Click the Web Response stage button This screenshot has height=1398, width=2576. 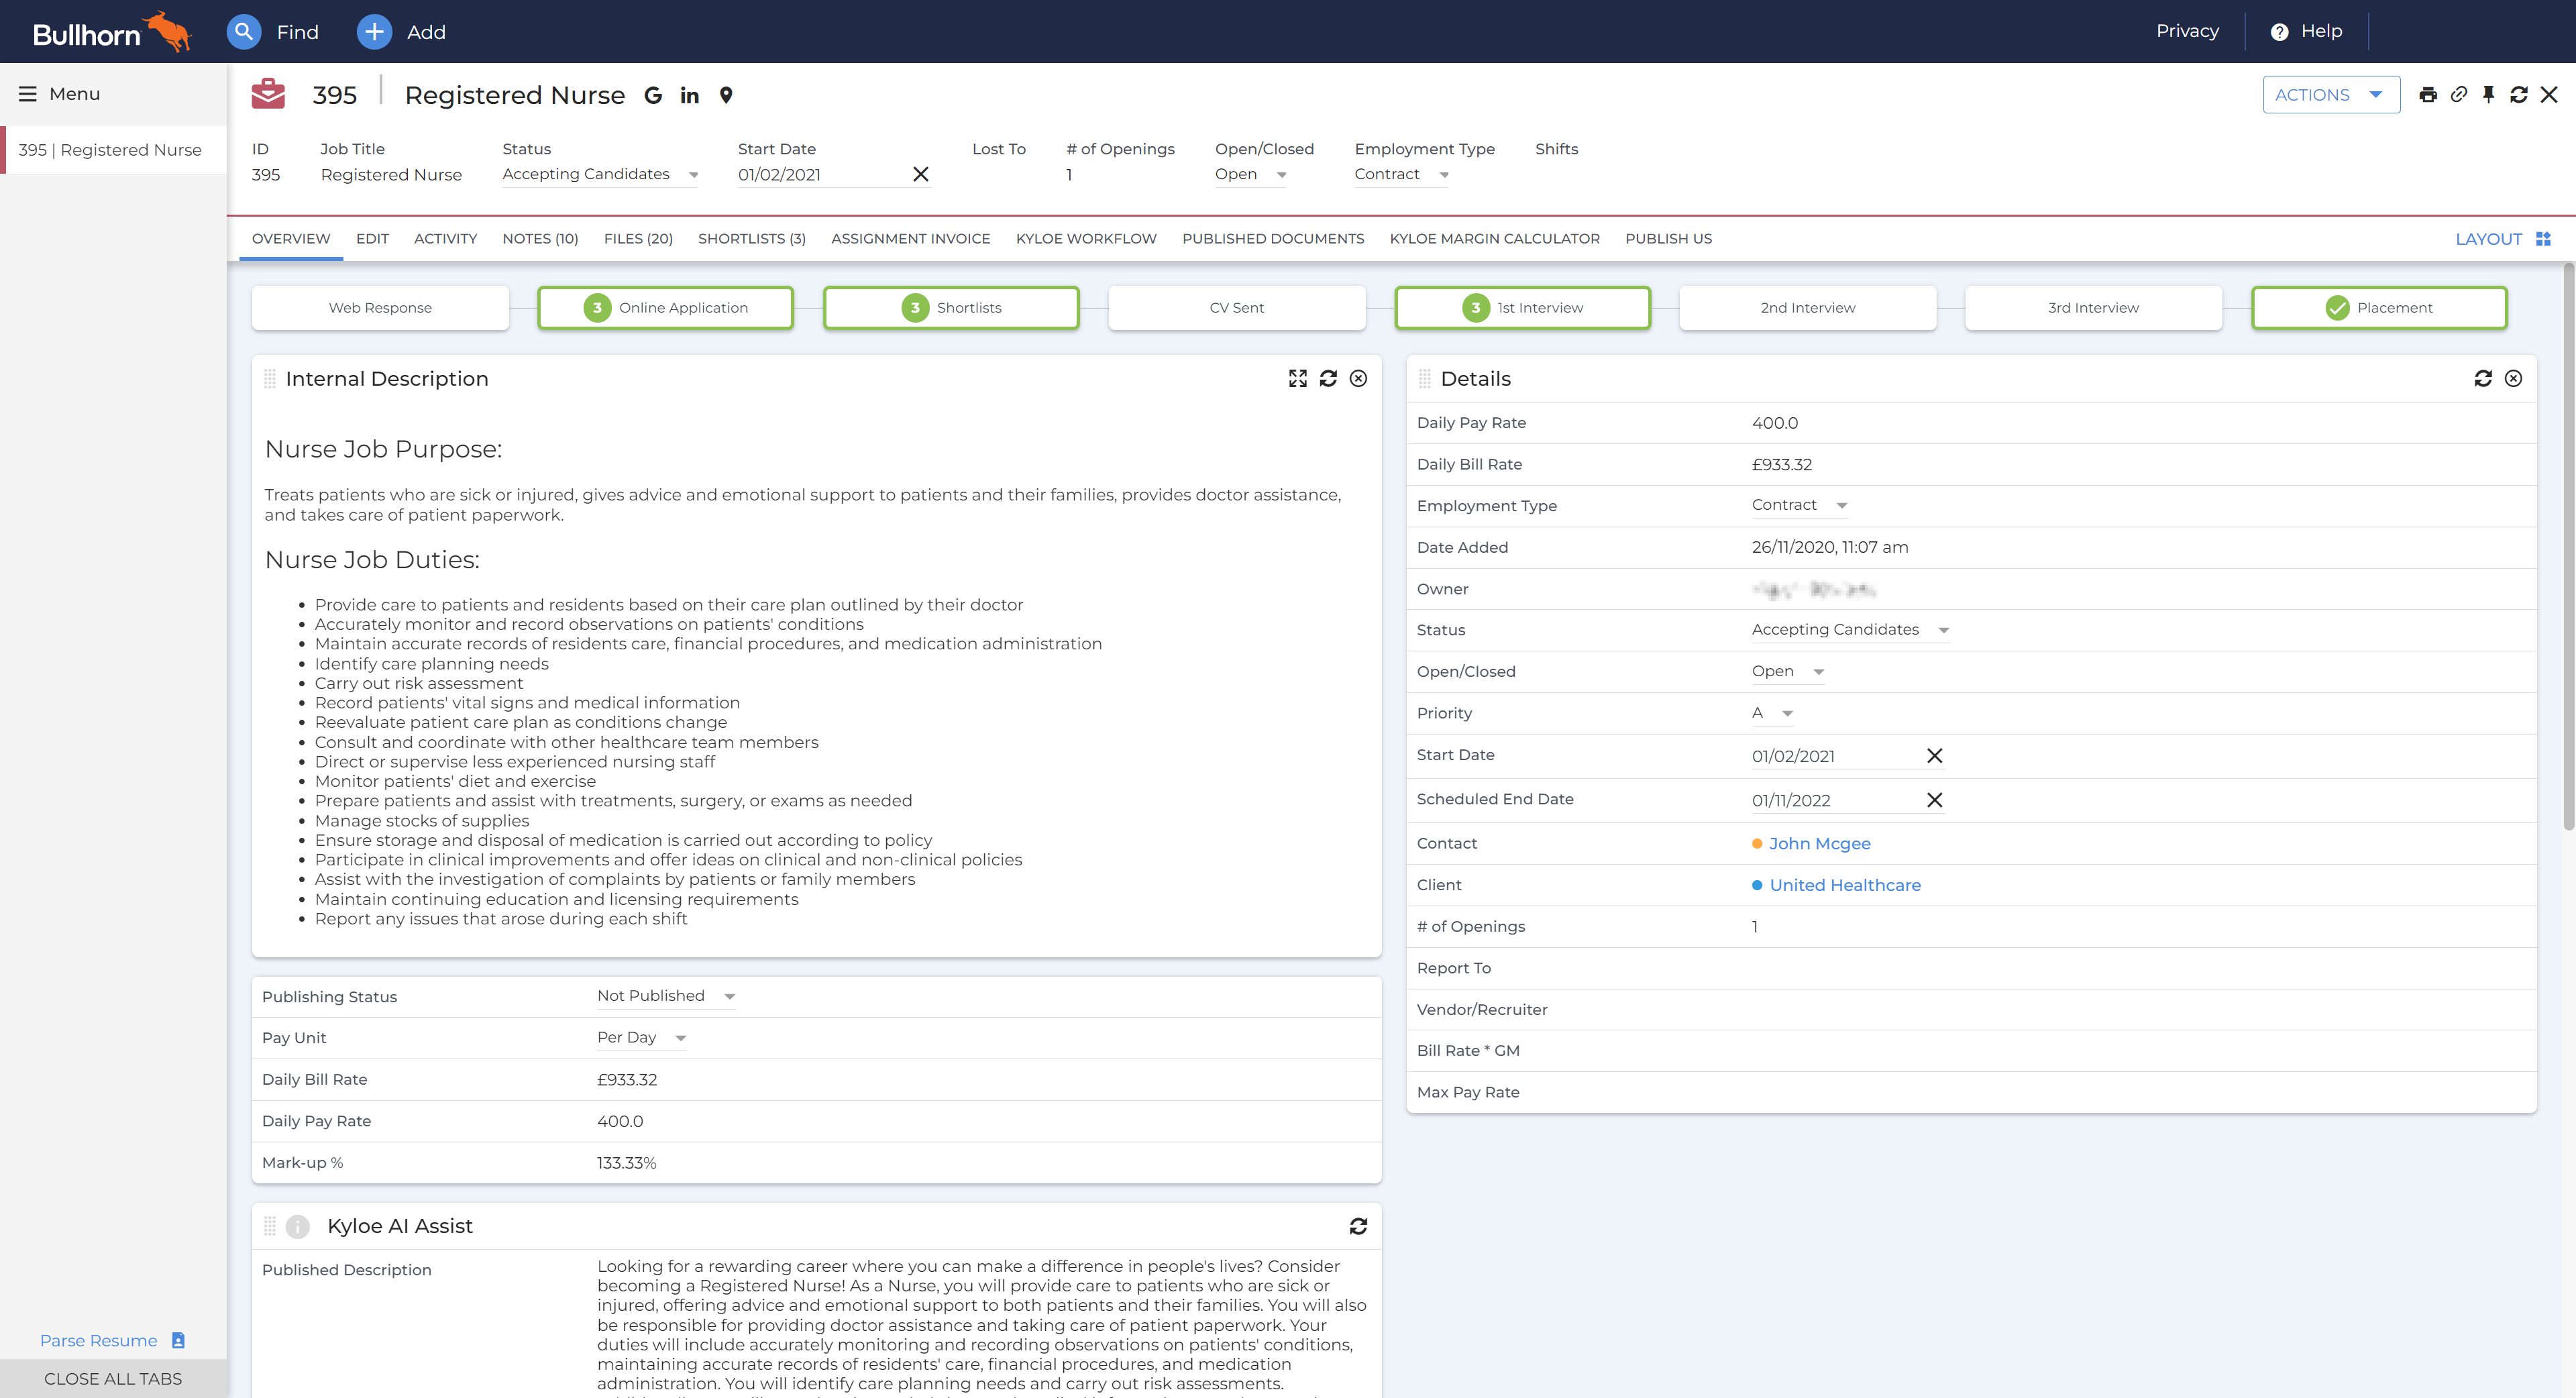pyautogui.click(x=380, y=308)
